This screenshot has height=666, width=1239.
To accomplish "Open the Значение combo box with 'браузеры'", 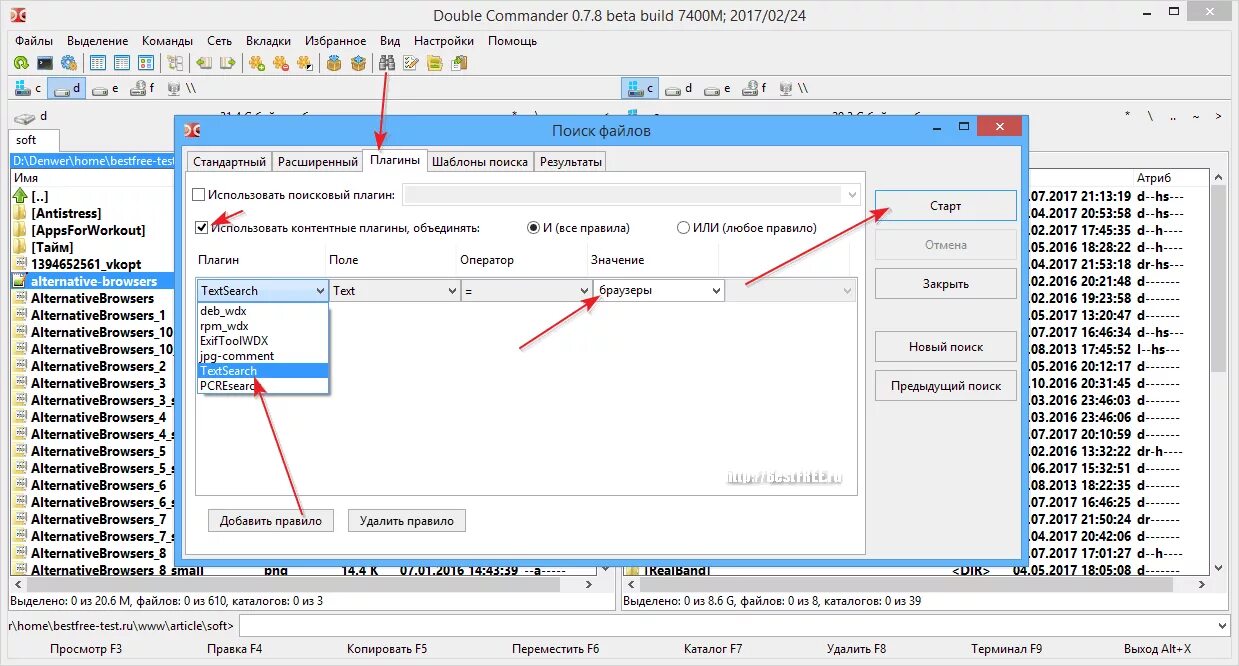I will click(659, 290).
